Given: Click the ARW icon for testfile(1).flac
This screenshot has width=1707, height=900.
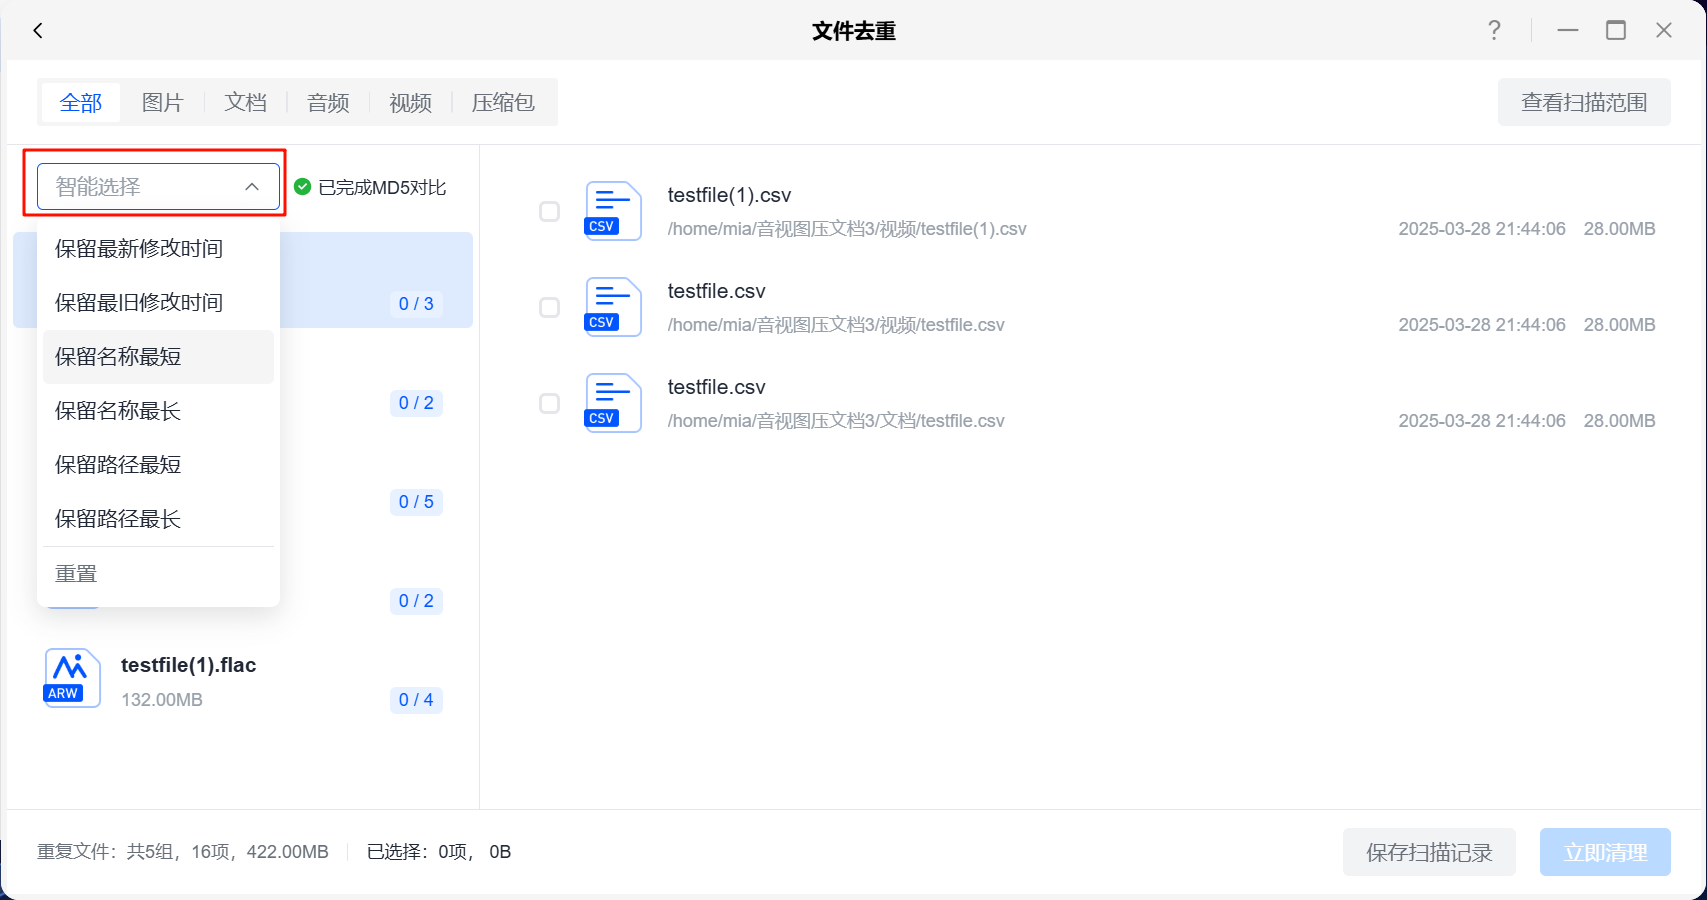Looking at the screenshot, I should pos(72,678).
